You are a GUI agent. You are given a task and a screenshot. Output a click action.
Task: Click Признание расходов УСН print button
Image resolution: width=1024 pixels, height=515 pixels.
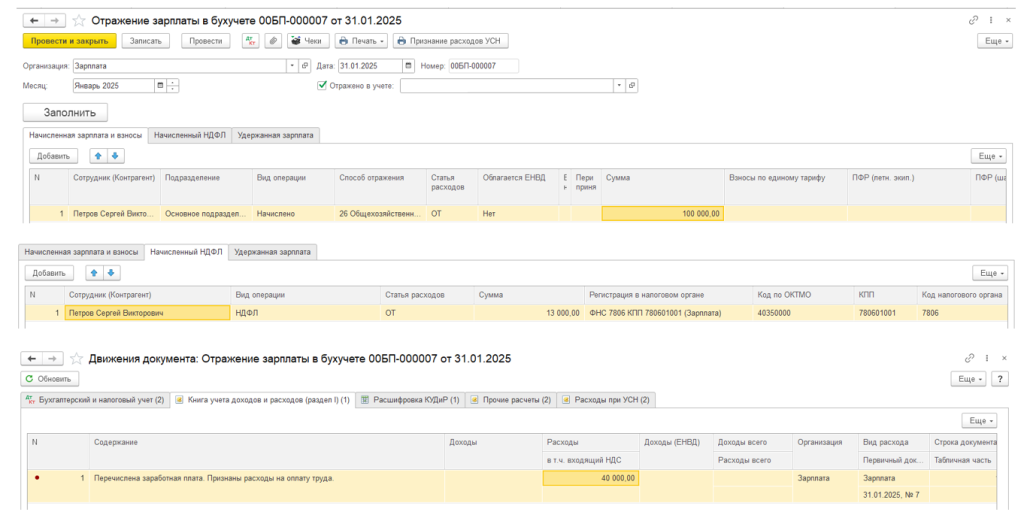(450, 40)
